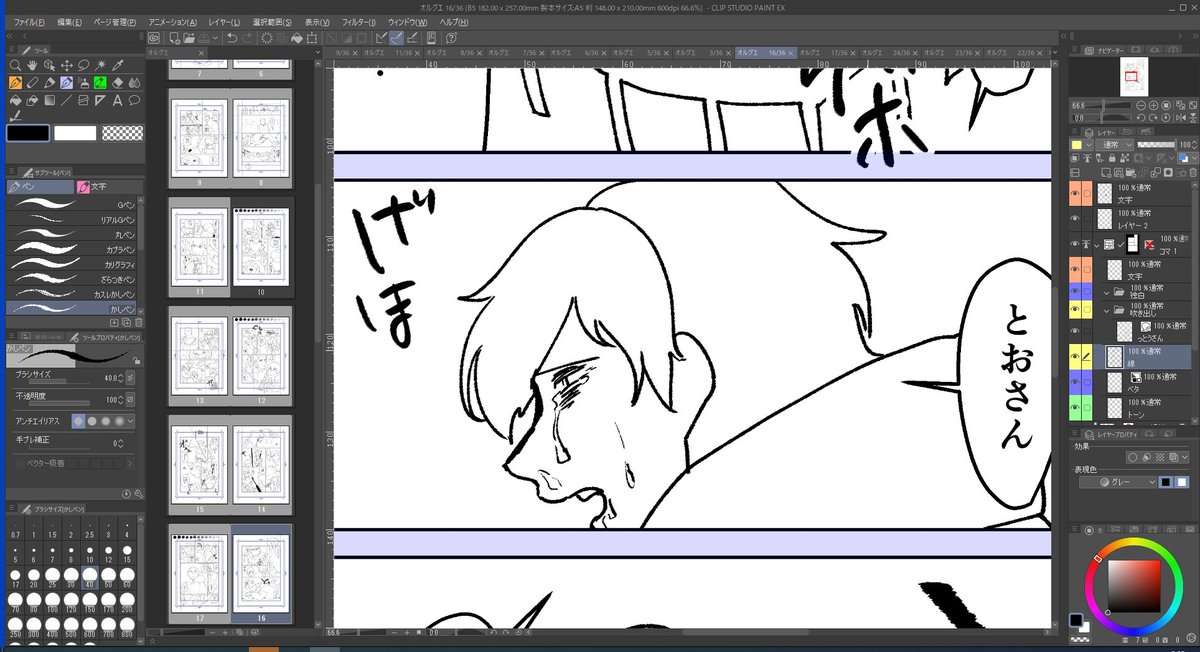Click the transparent color swatch
Screen dimensions: 1200x652
pyautogui.click(x=122, y=133)
